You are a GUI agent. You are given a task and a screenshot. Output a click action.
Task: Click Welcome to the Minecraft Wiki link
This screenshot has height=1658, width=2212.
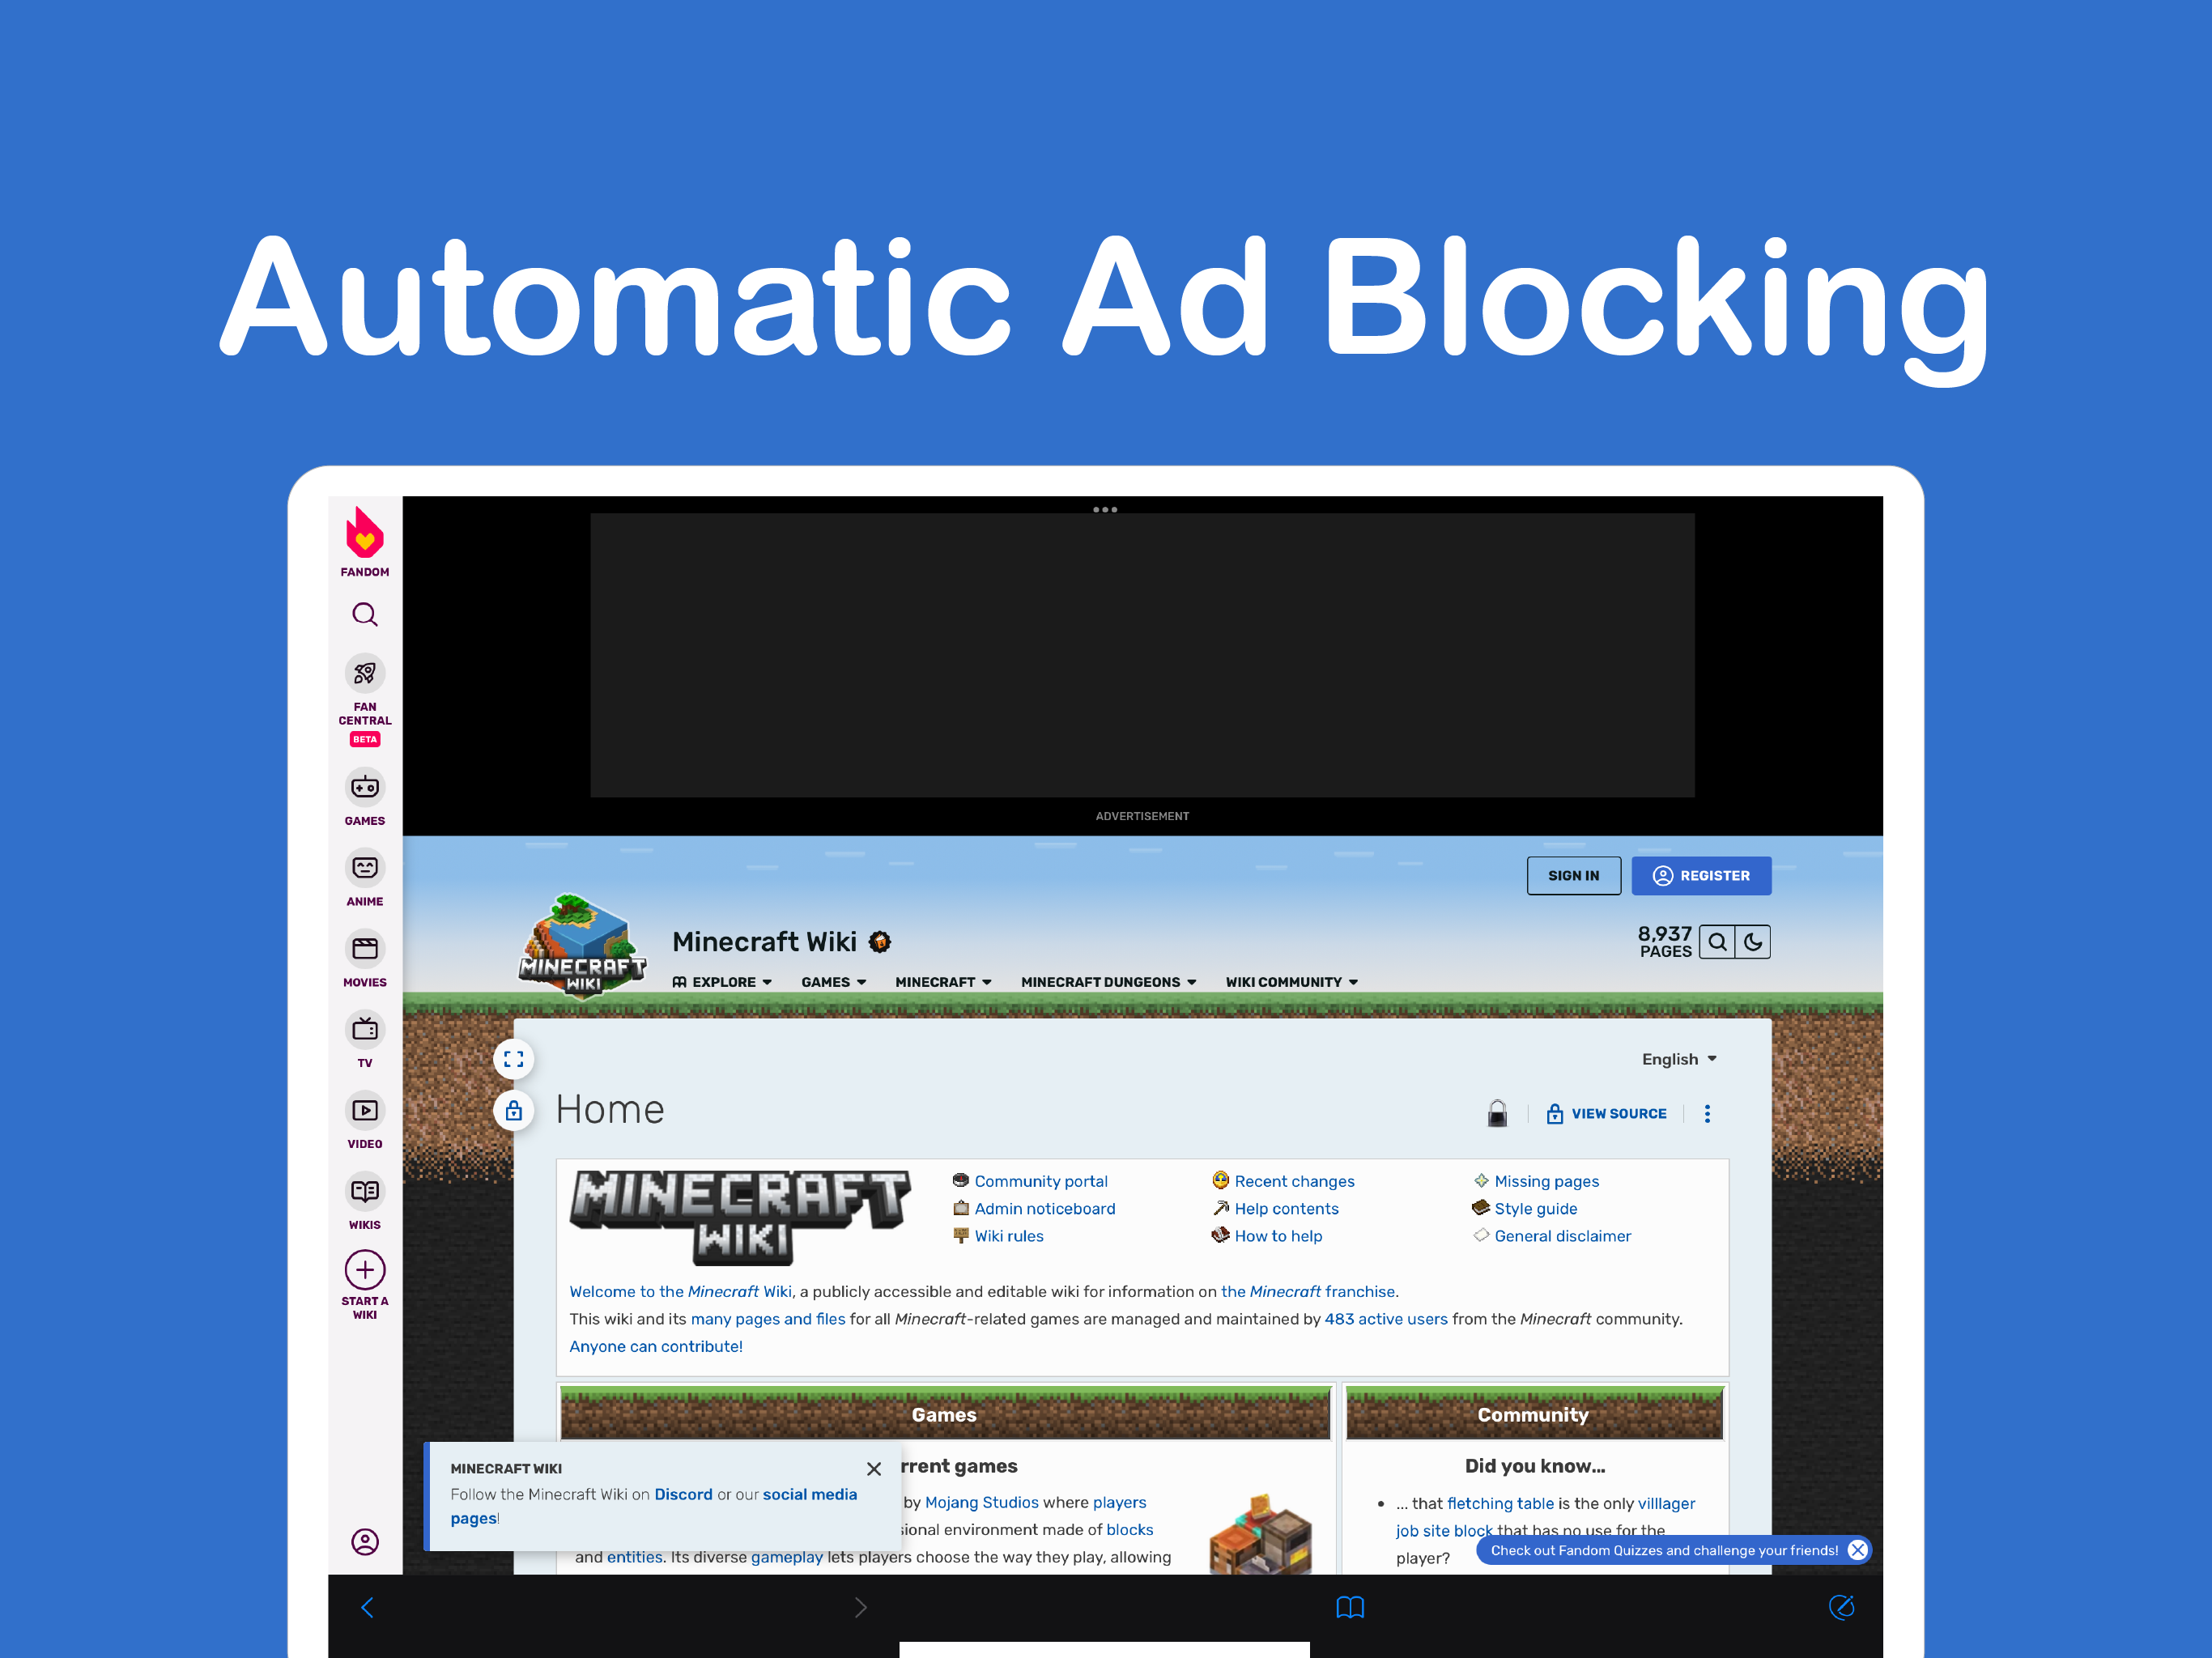click(x=680, y=1292)
